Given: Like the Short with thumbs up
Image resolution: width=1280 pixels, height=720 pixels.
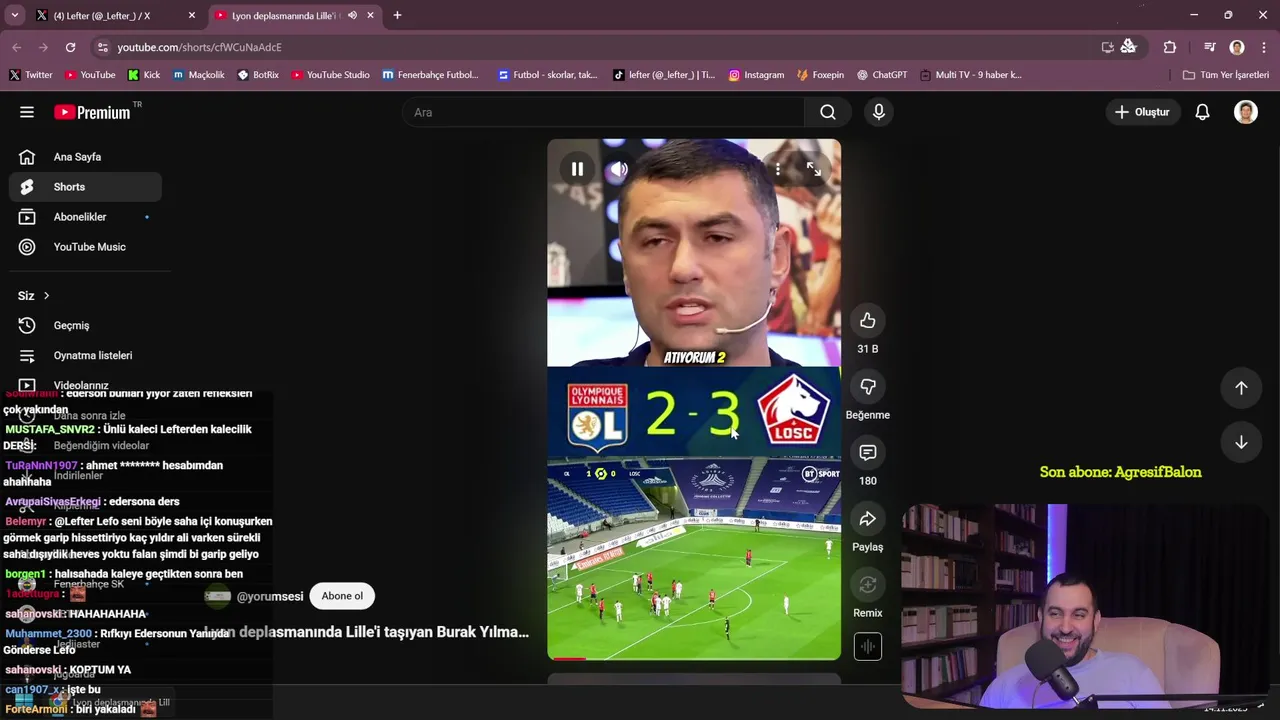Looking at the screenshot, I should coord(867,320).
